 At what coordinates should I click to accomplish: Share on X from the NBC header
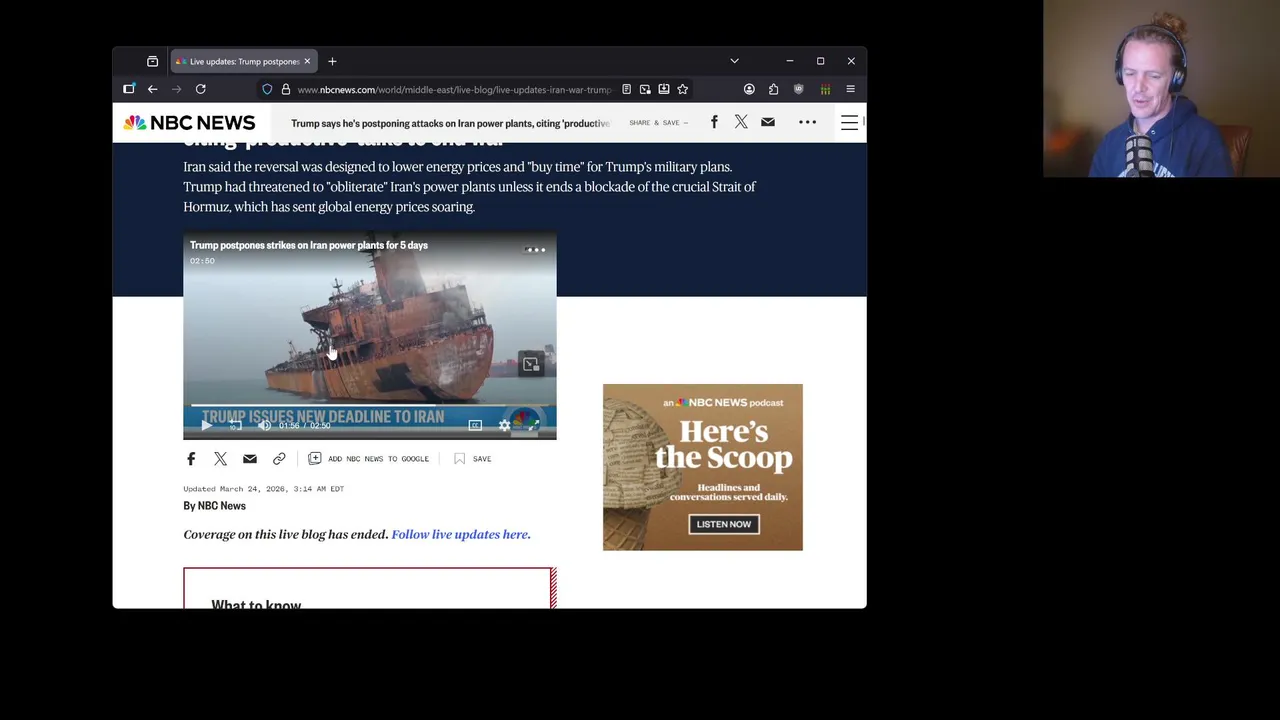point(741,122)
